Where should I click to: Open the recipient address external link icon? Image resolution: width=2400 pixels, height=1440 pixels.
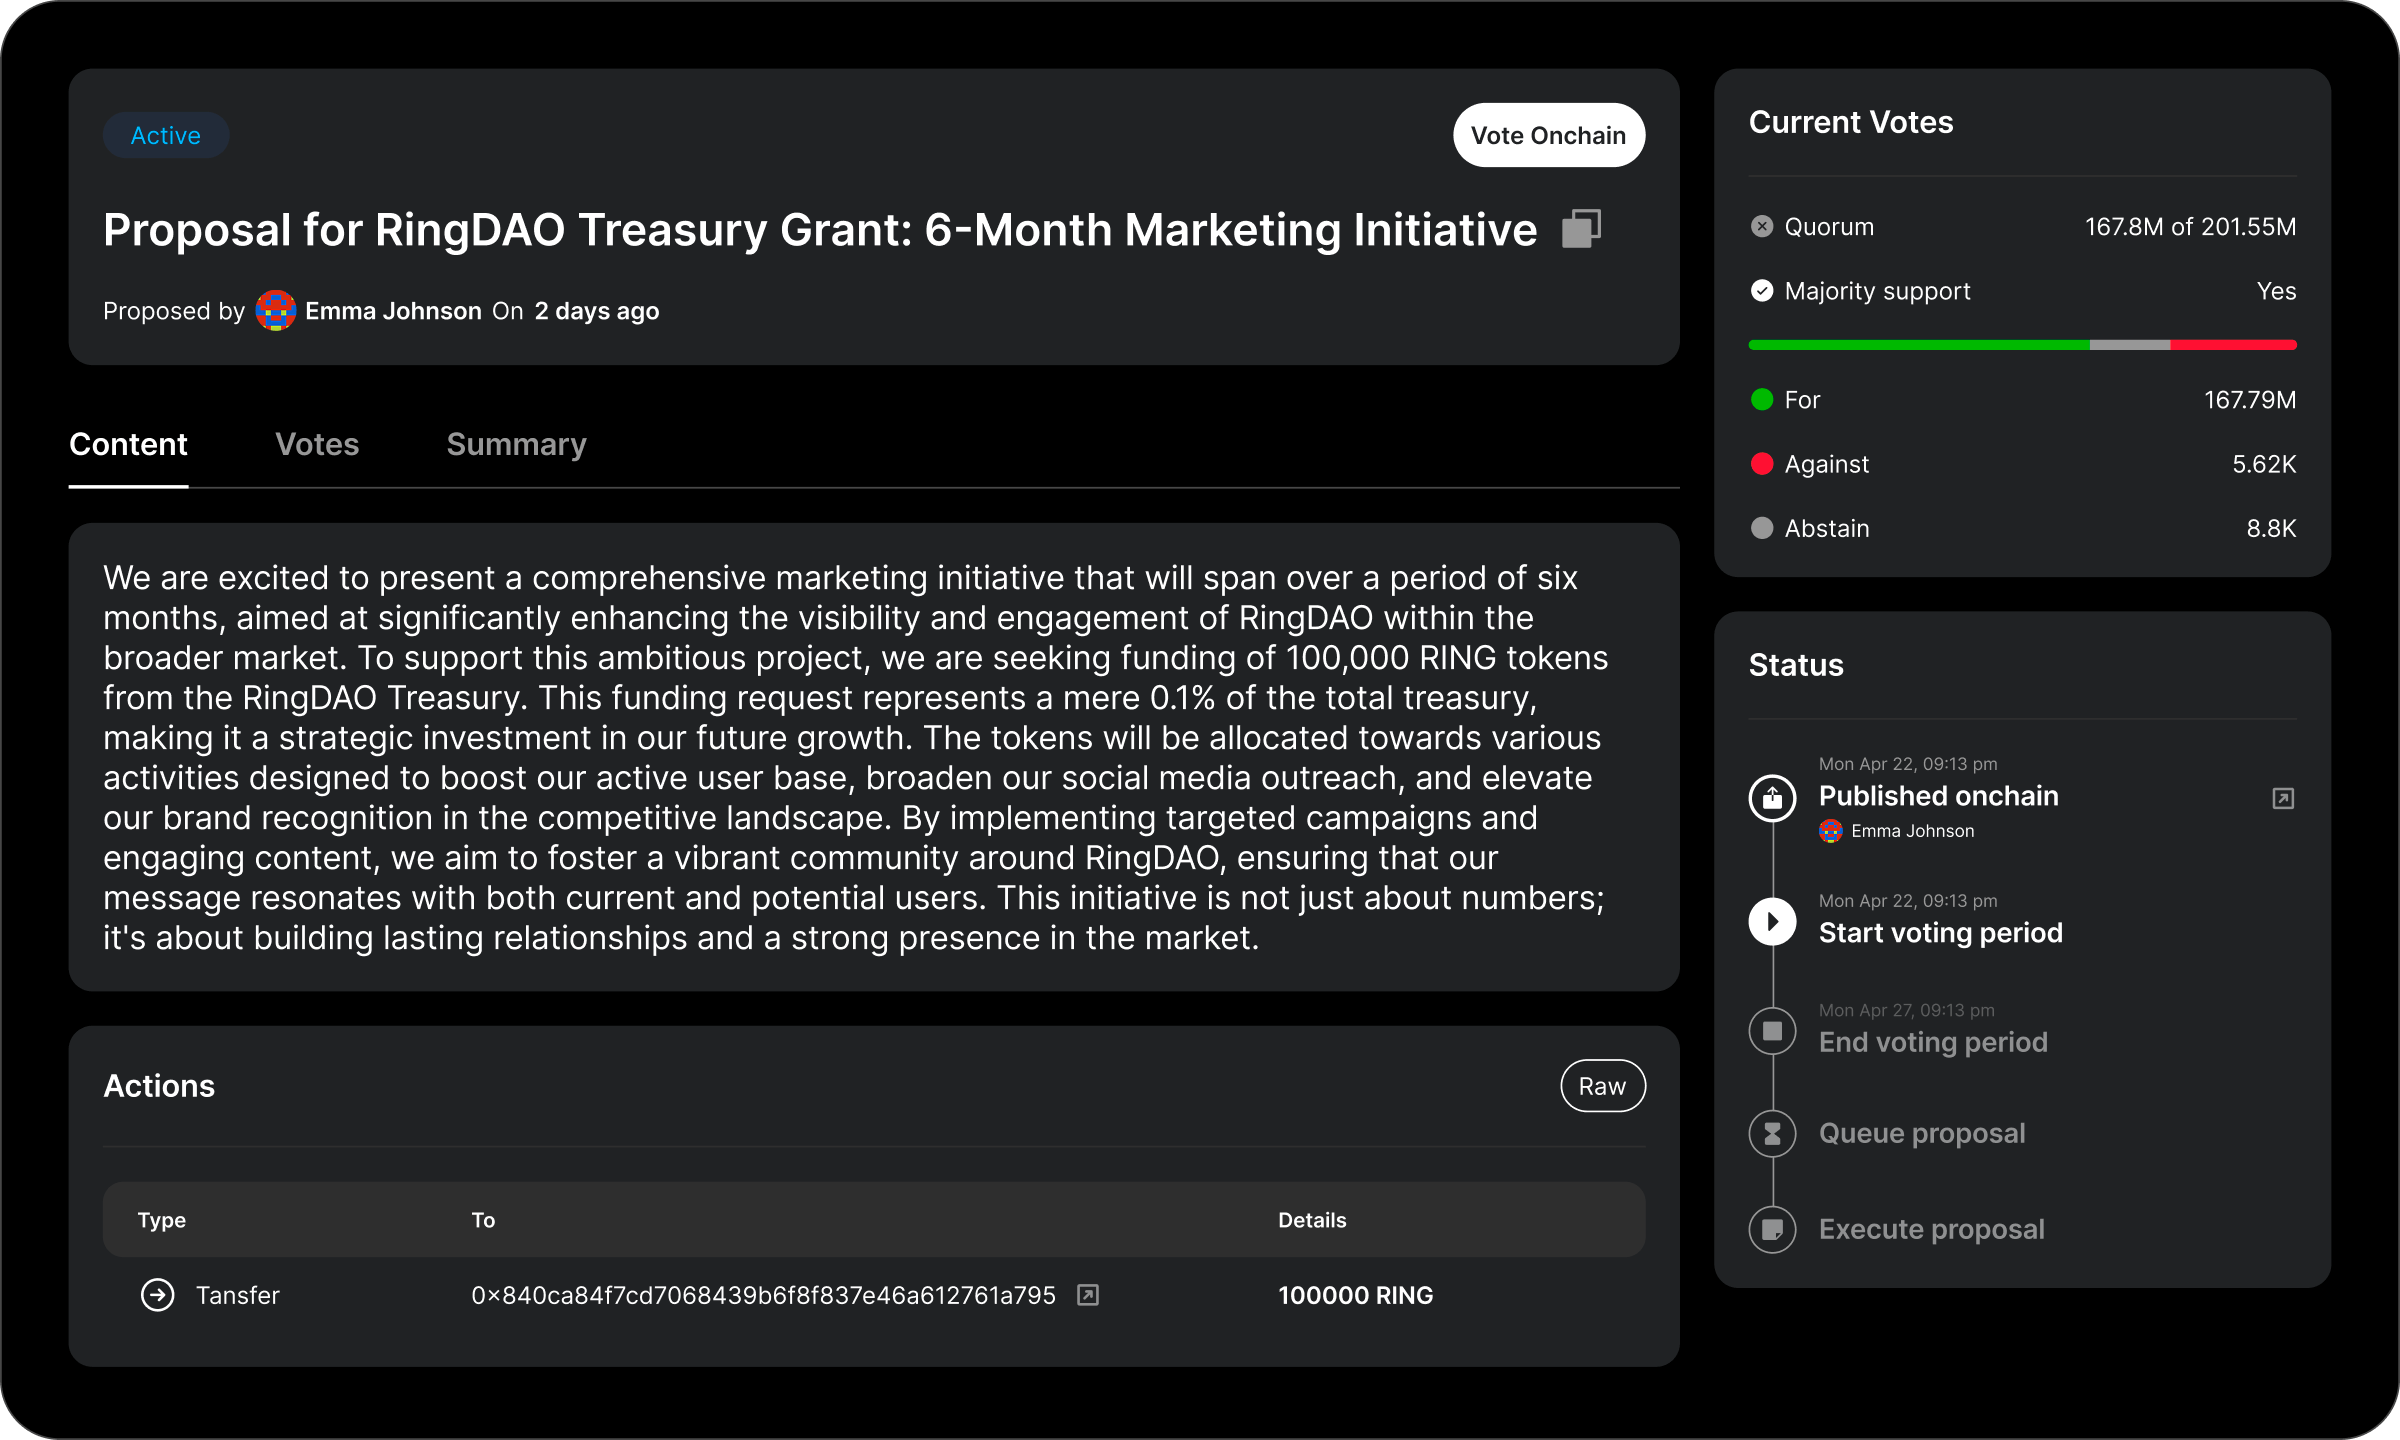pyautogui.click(x=1087, y=1295)
